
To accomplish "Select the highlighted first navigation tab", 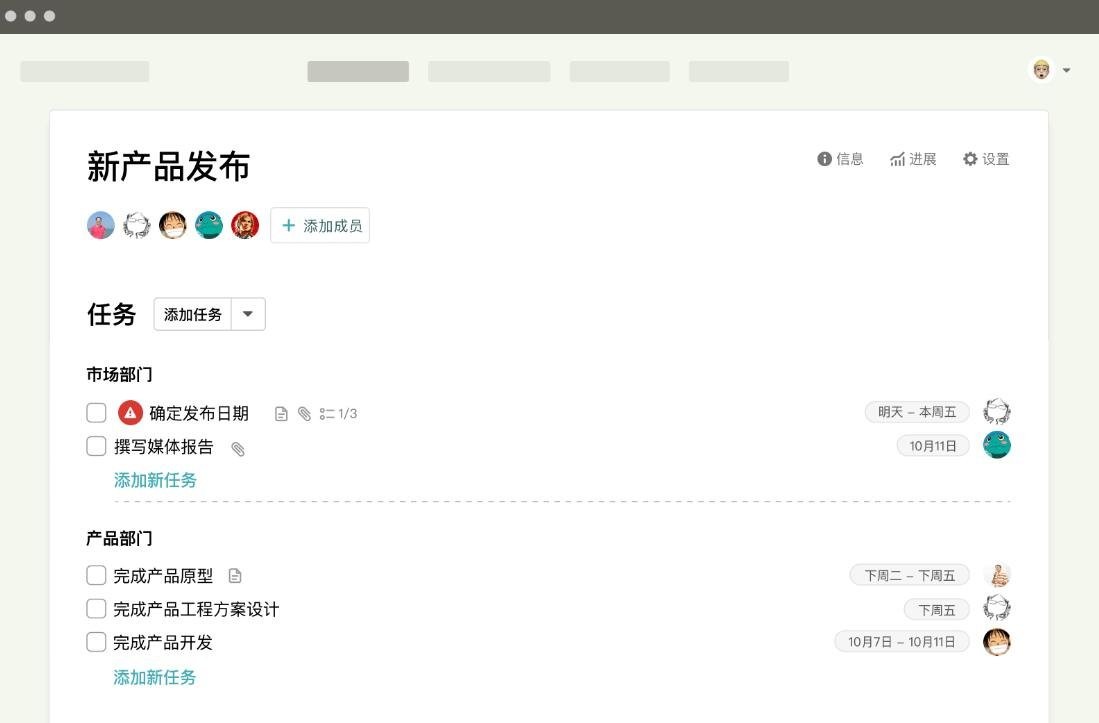I will click(x=358, y=72).
